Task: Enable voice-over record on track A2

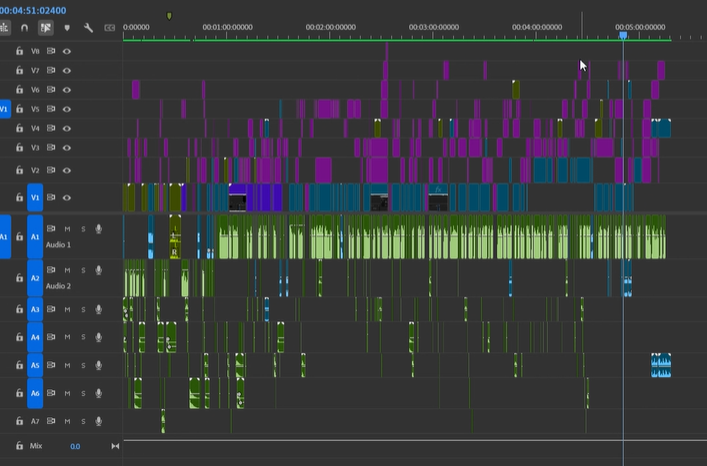Action: click(98, 270)
